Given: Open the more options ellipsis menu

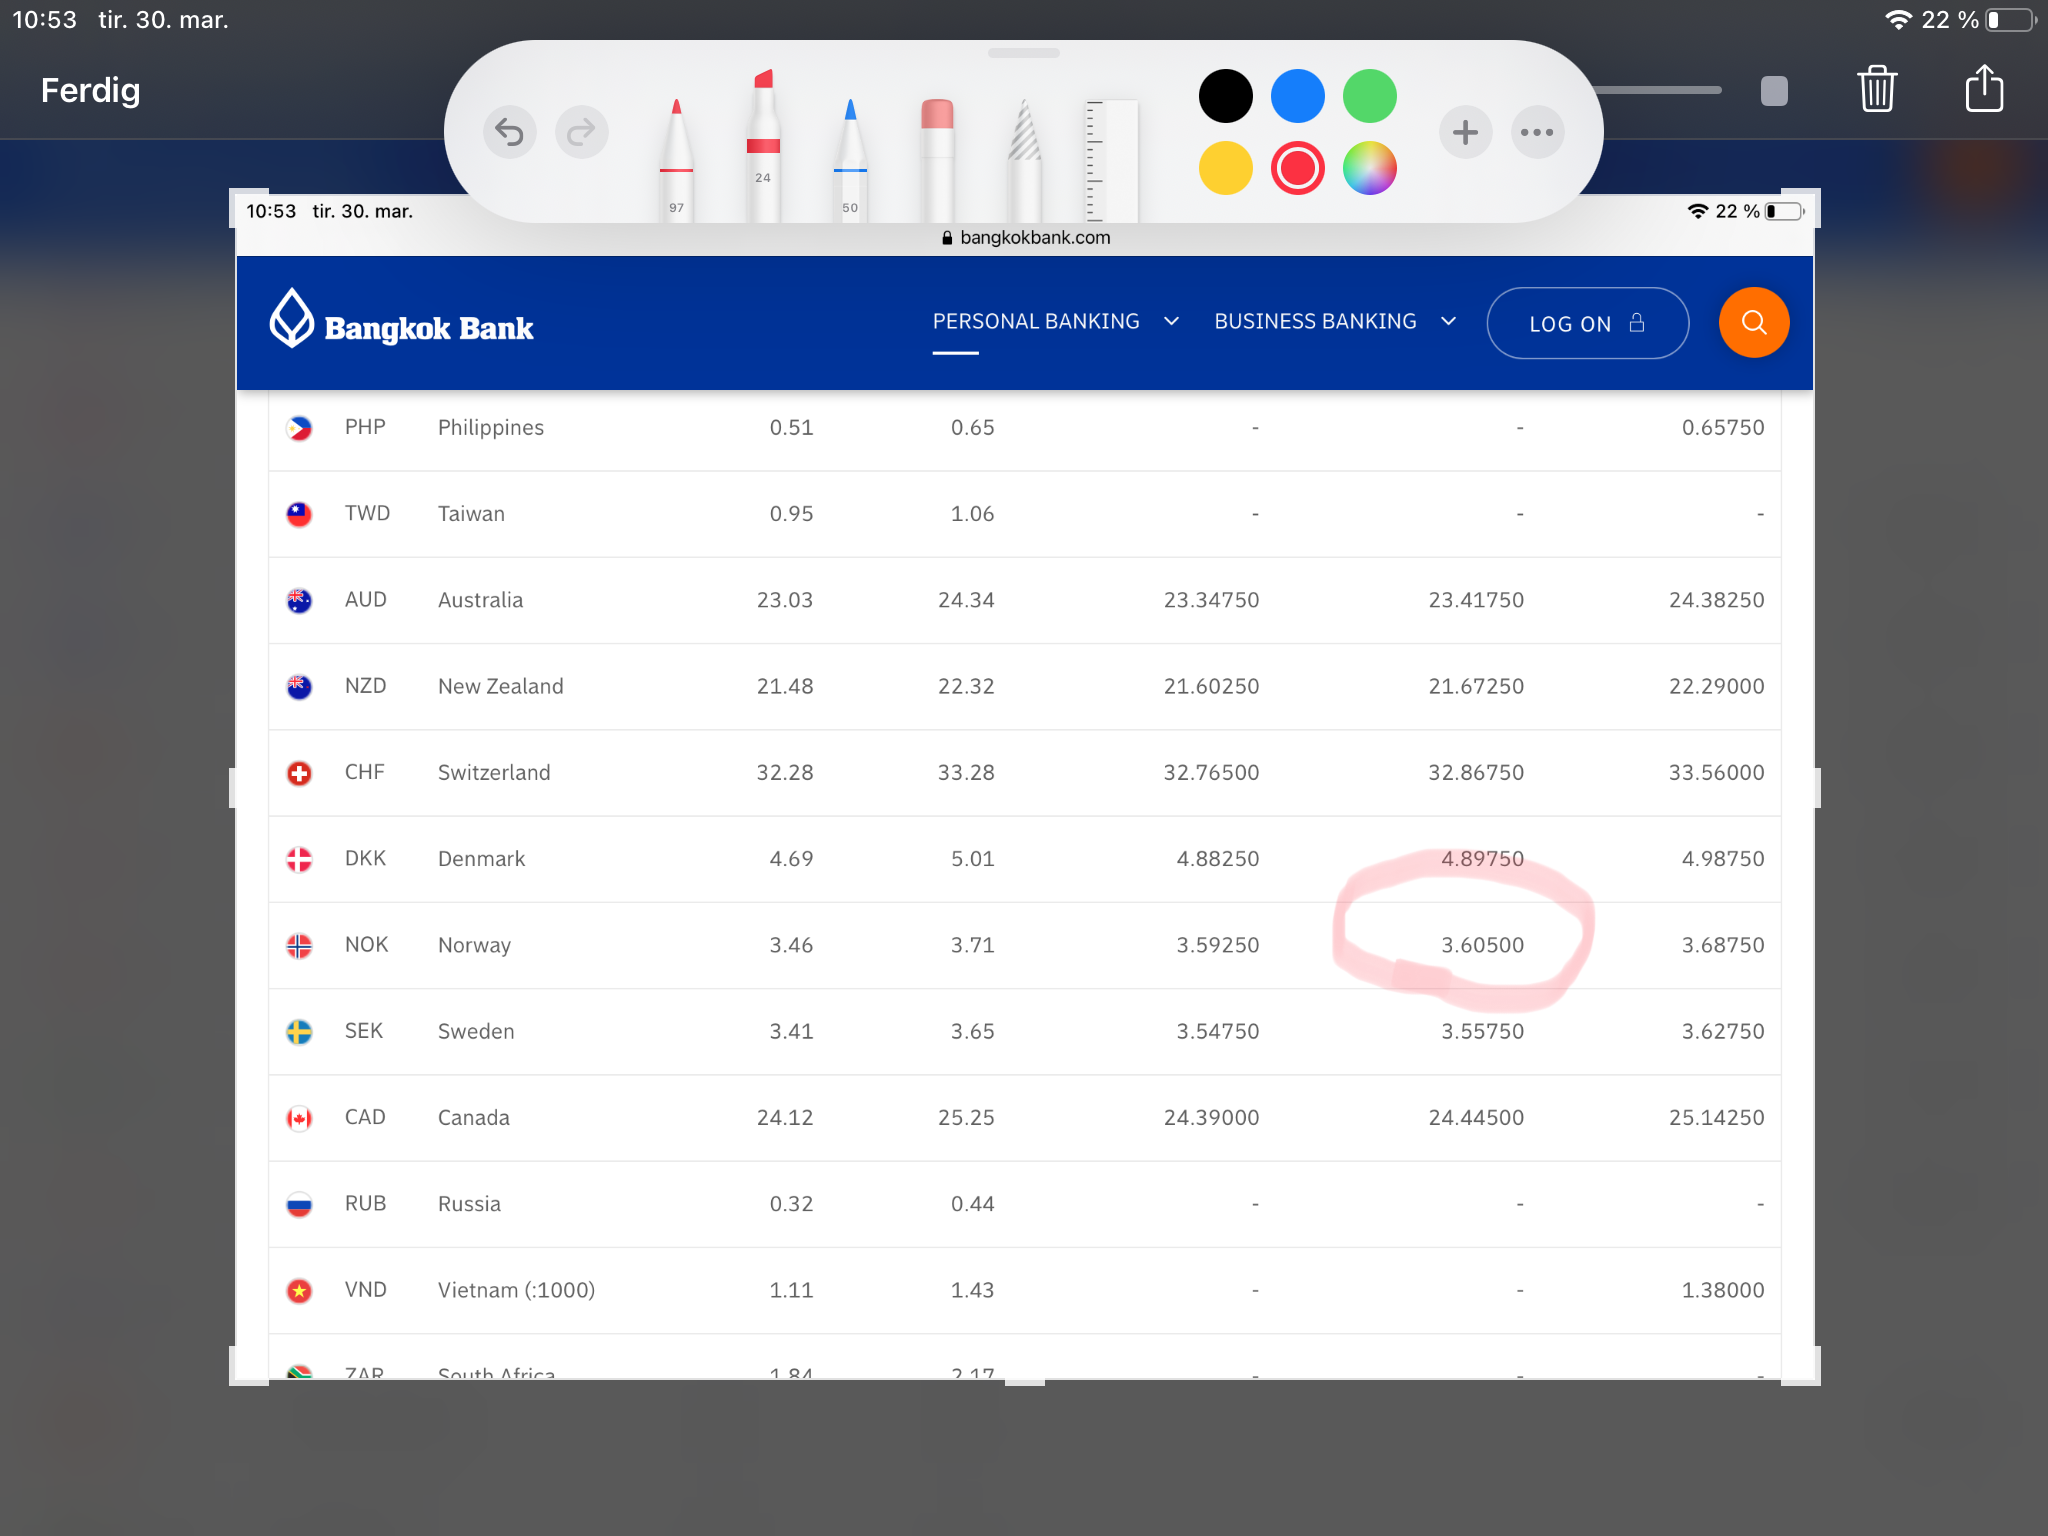Looking at the screenshot, I should [x=1537, y=132].
